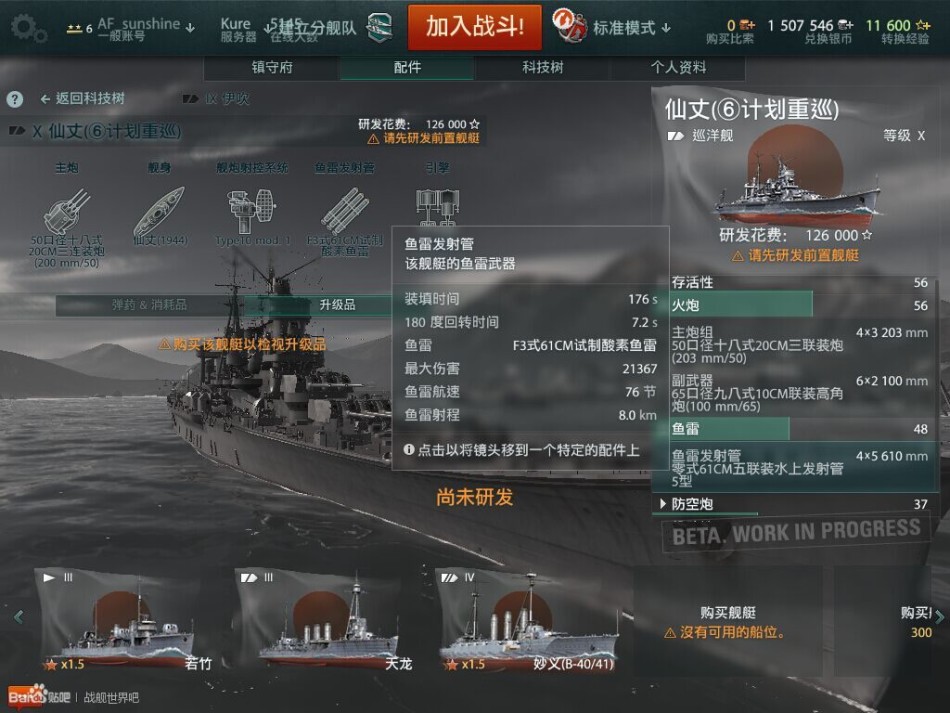Switch to the 镇守府 tab
Screen dimensions: 950x713
[271, 67]
